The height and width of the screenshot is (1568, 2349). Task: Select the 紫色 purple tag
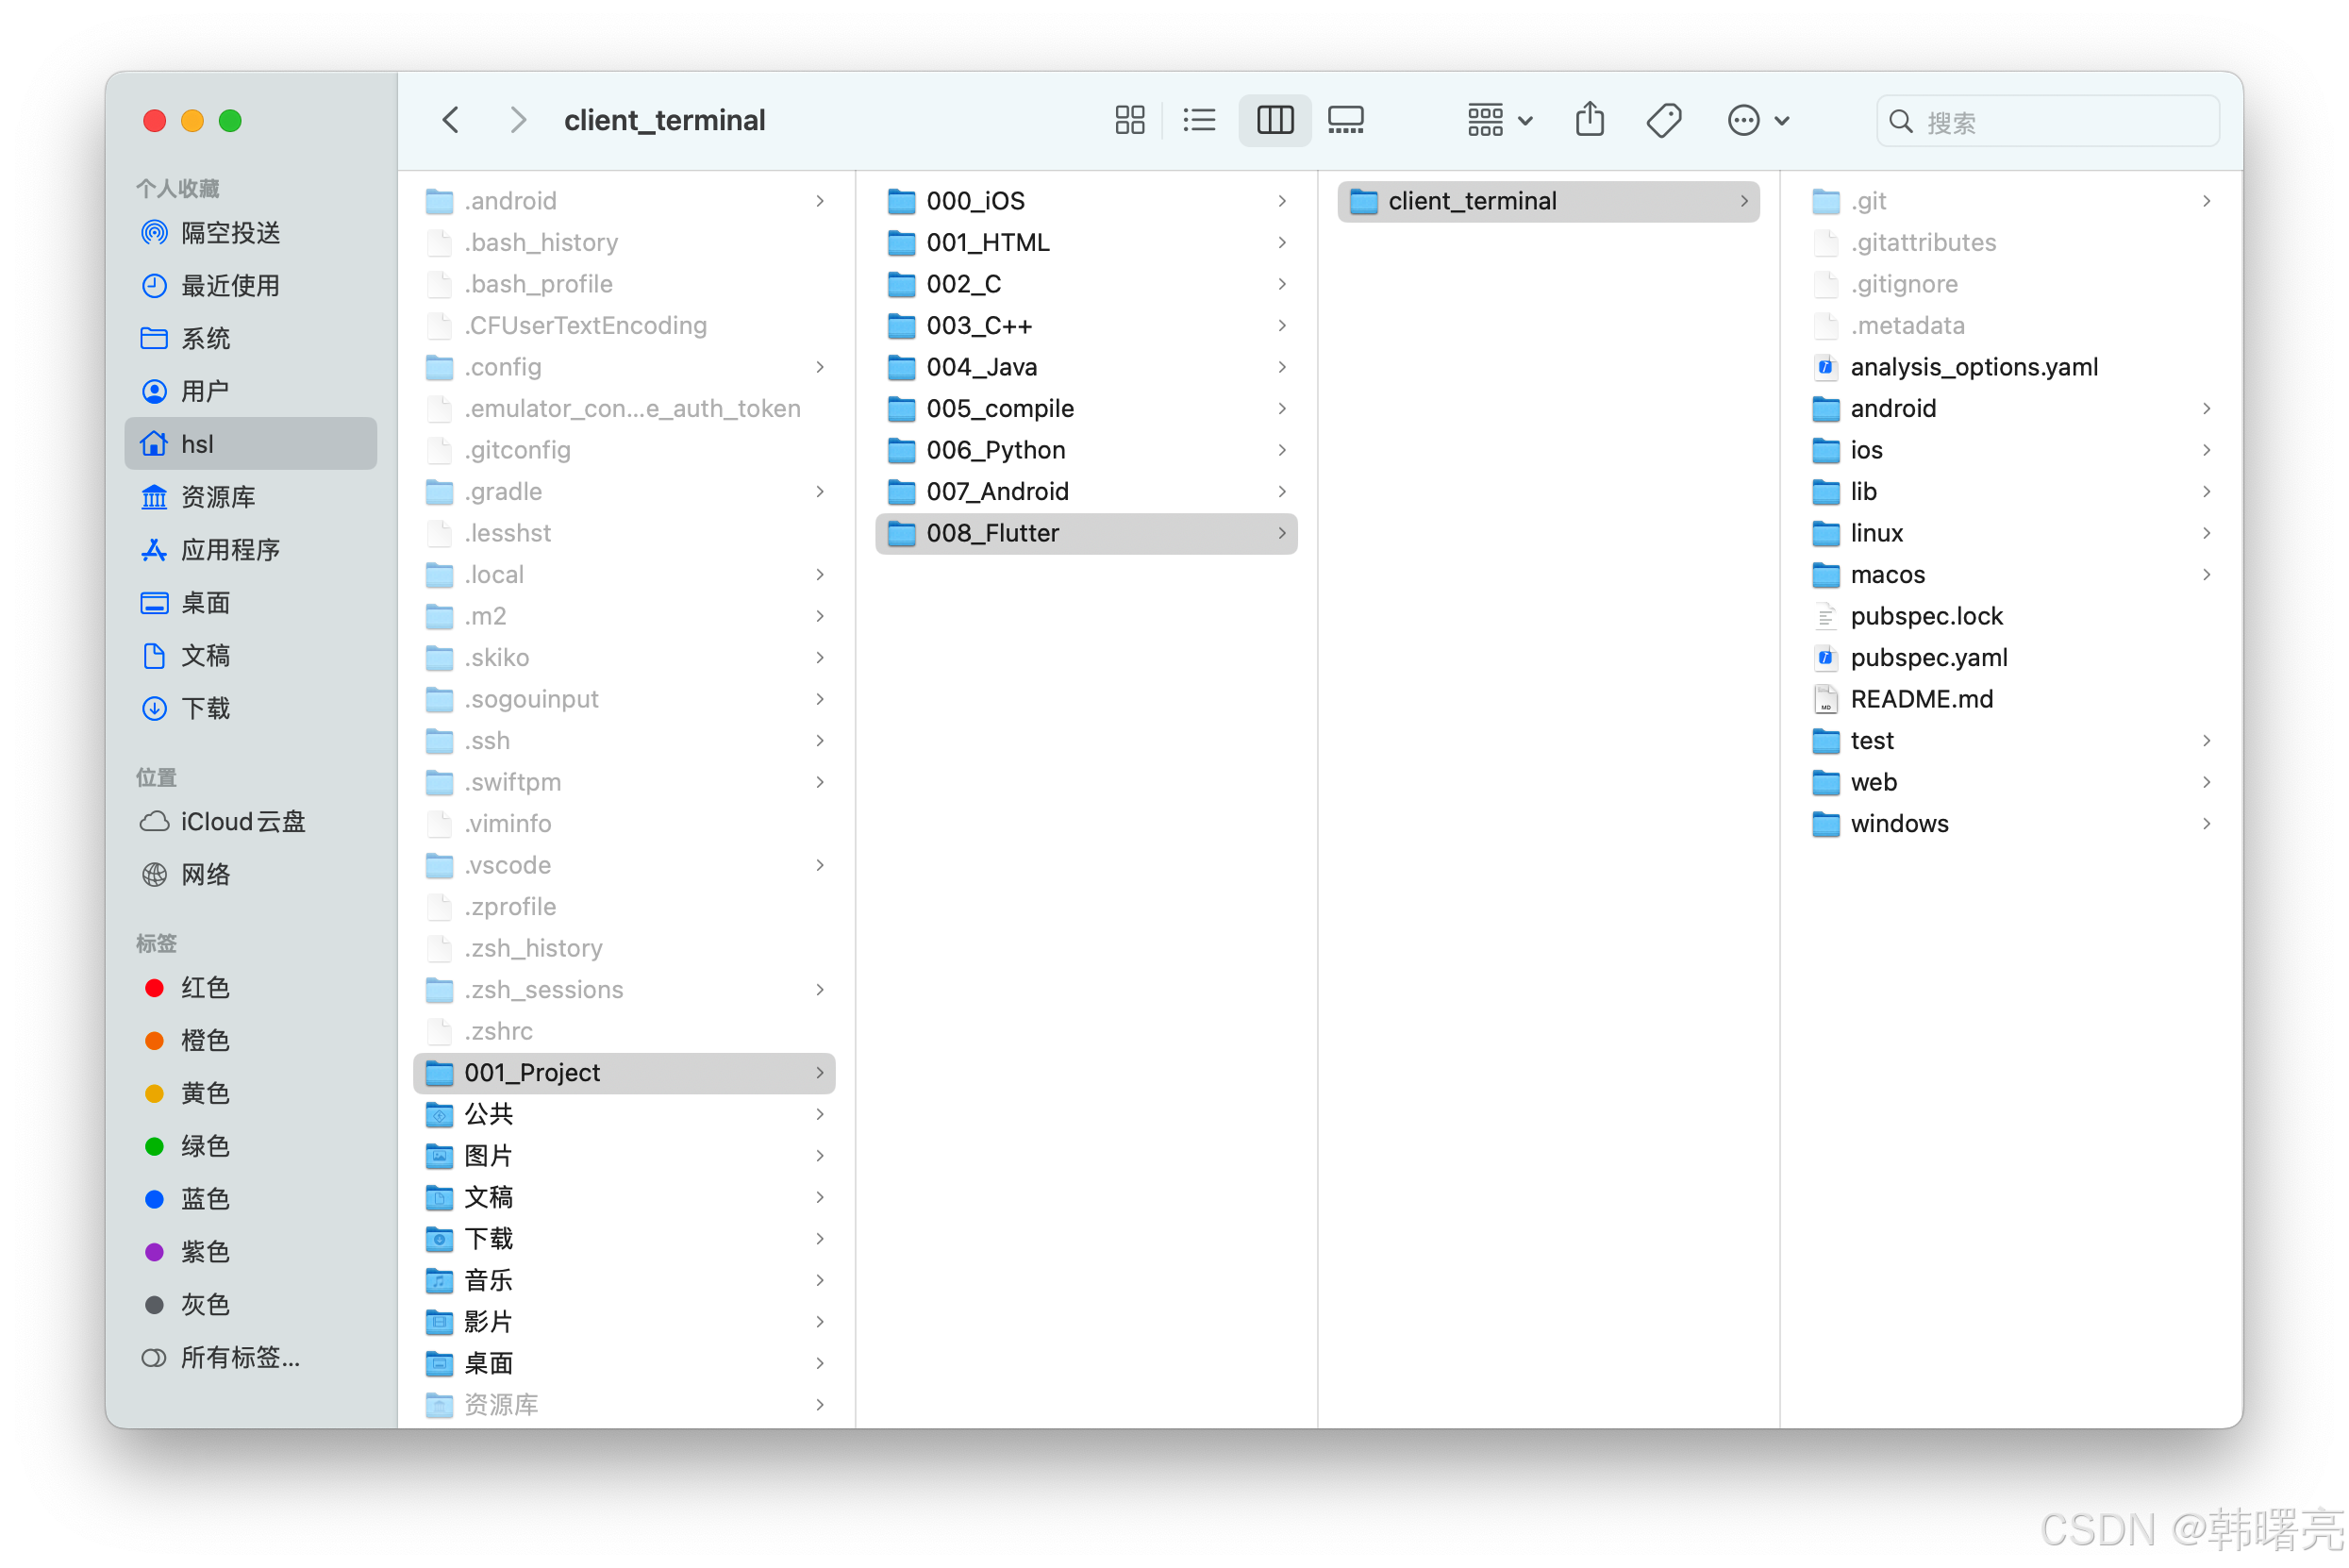click(250, 1252)
